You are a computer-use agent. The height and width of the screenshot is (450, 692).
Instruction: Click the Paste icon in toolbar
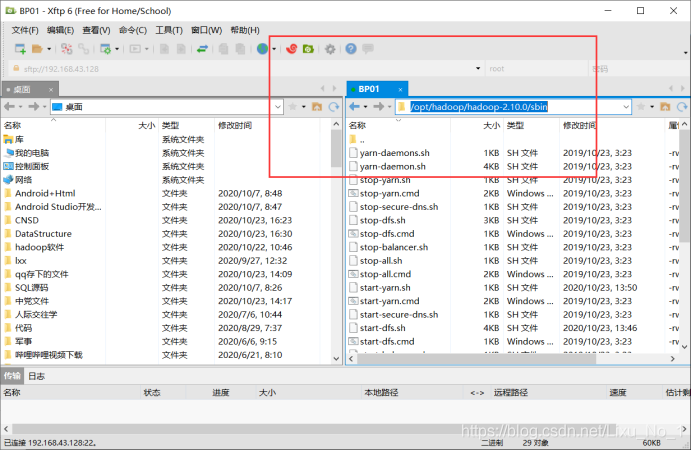click(x=240, y=49)
